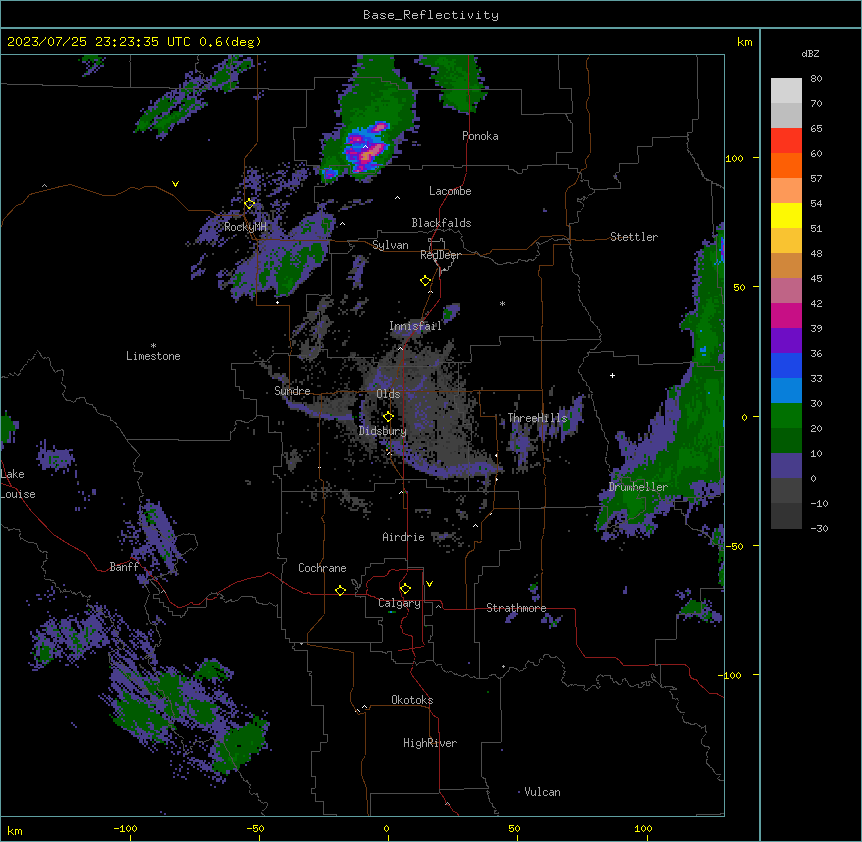This screenshot has width=862, height=842.
Task: Click the royal blue band in legend
Action: (786, 365)
